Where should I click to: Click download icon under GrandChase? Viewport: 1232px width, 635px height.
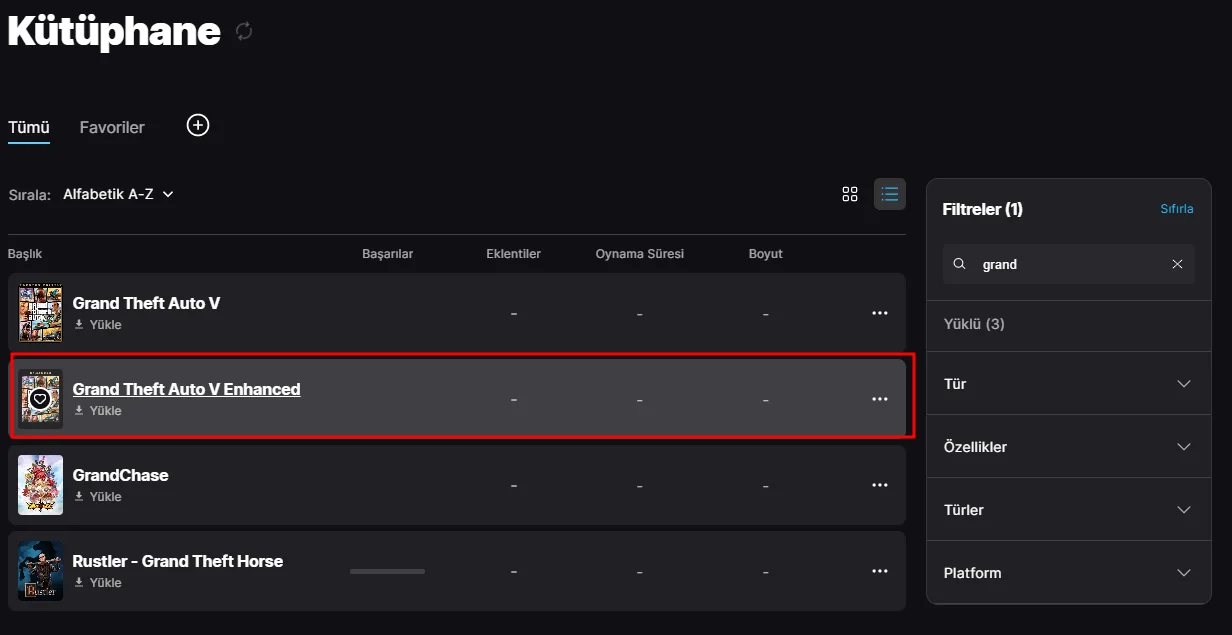coord(79,497)
